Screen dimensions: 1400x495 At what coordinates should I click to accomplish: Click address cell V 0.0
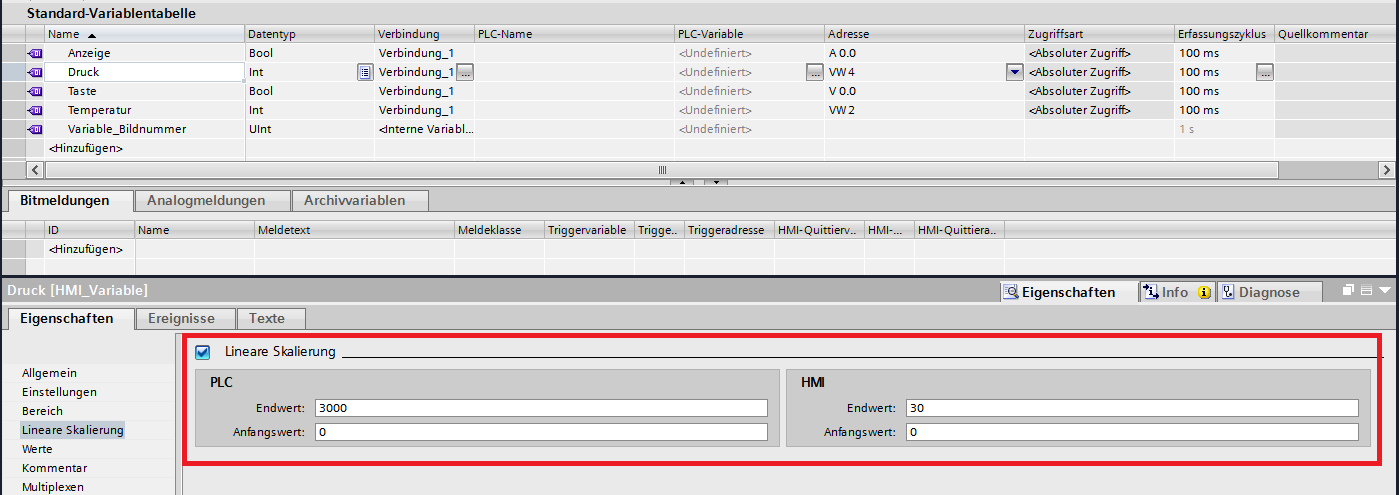[925, 91]
